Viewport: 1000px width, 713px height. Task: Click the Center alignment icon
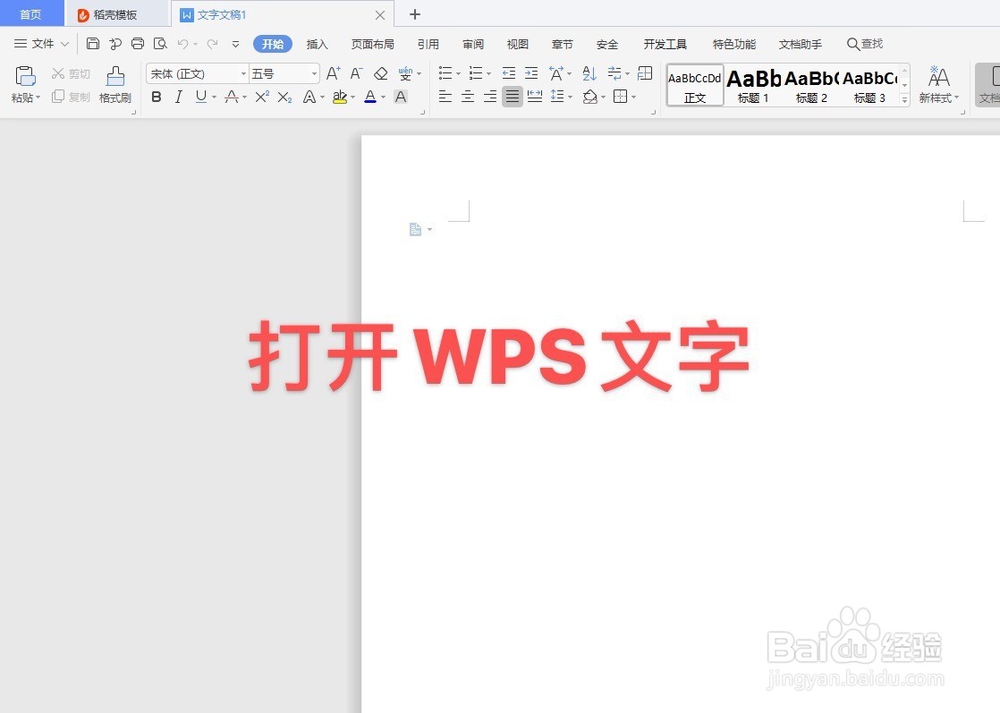(x=467, y=97)
